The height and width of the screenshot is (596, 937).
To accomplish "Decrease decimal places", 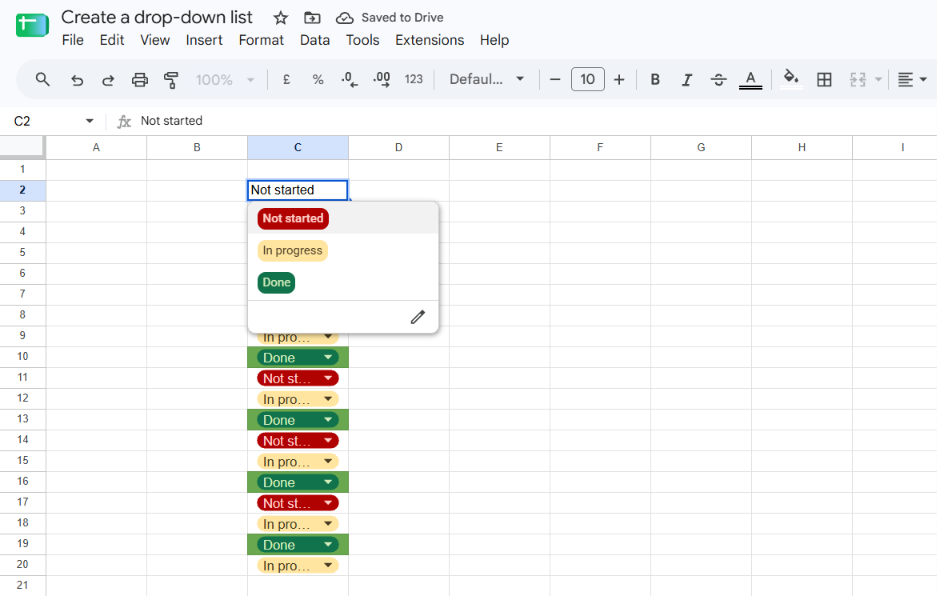I will [350, 80].
